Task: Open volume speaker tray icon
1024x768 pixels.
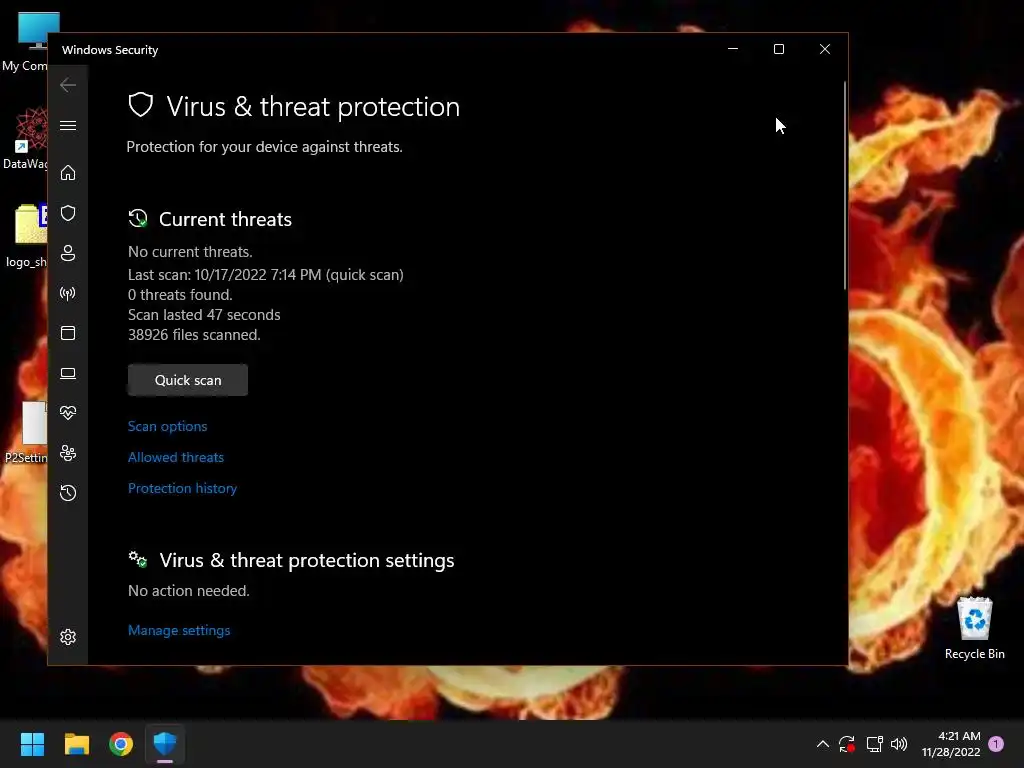Action: point(899,744)
